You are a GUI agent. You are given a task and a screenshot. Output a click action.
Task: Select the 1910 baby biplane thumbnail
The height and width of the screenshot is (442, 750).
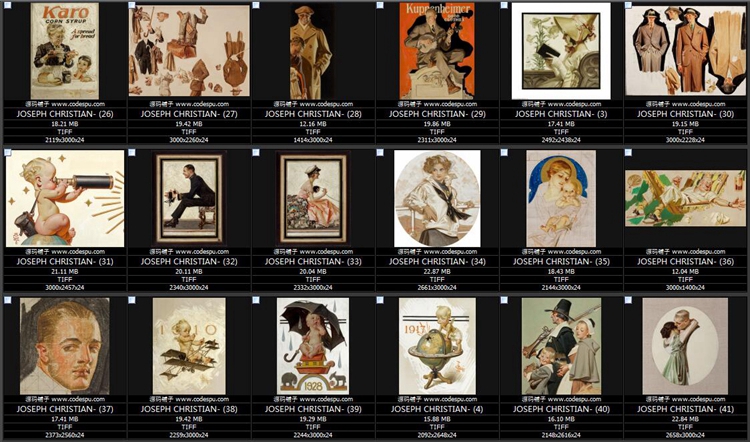[189, 346]
